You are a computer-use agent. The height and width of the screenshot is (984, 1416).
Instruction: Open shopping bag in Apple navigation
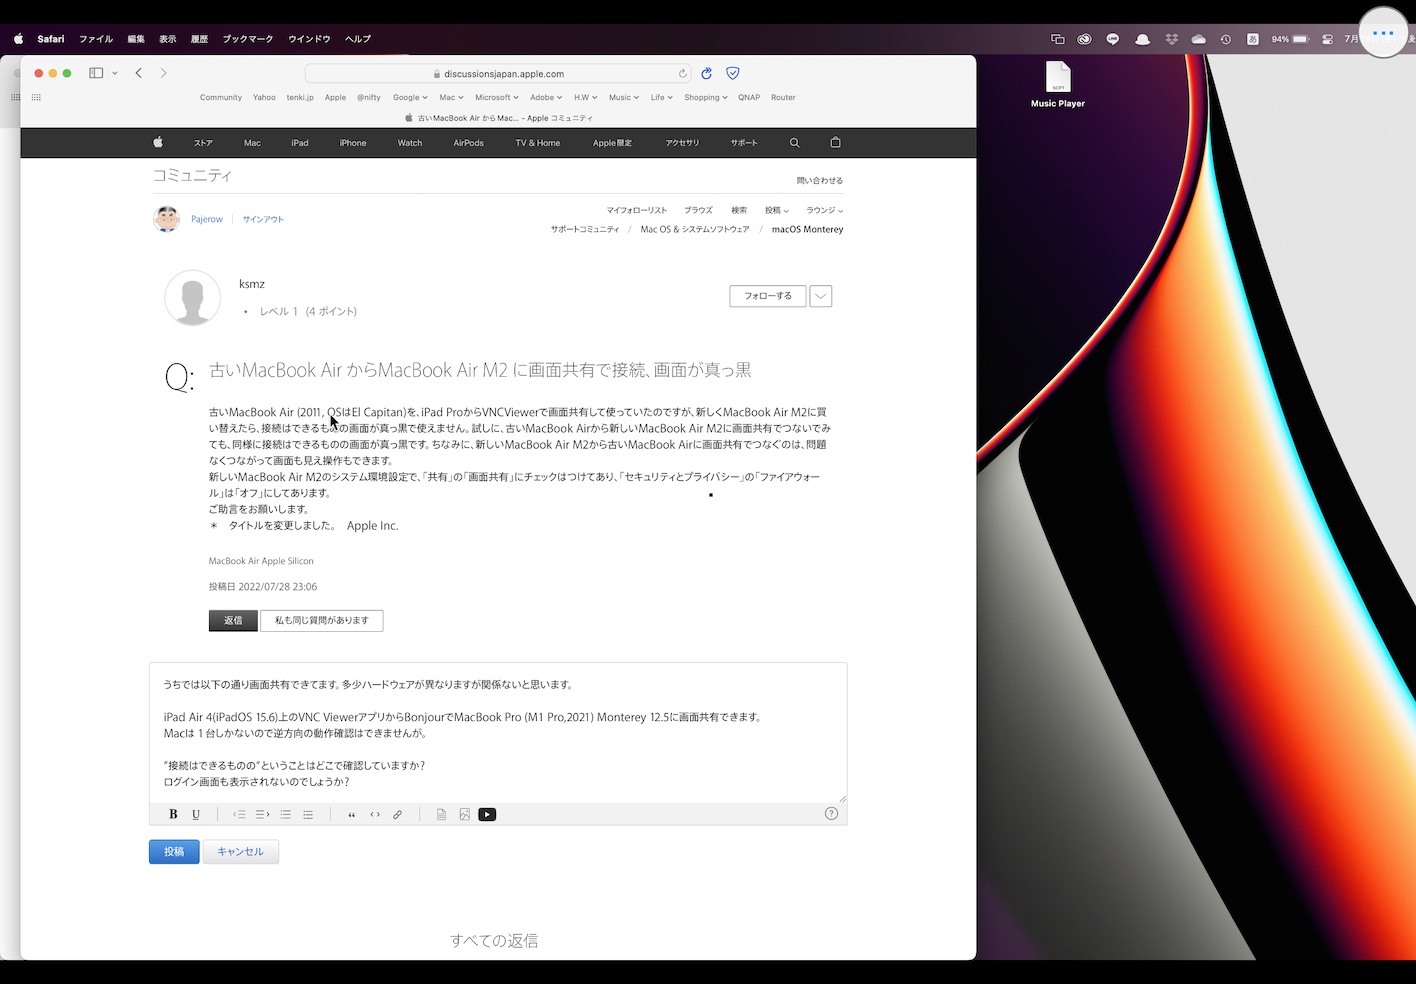click(x=835, y=142)
